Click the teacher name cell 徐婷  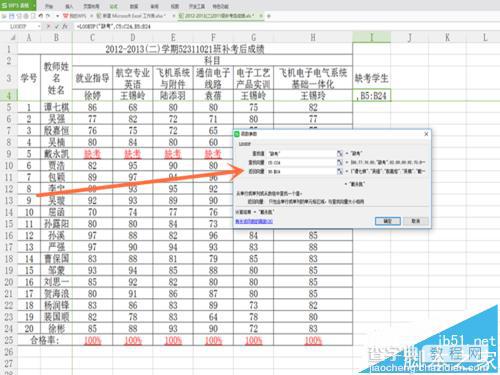tap(92, 96)
